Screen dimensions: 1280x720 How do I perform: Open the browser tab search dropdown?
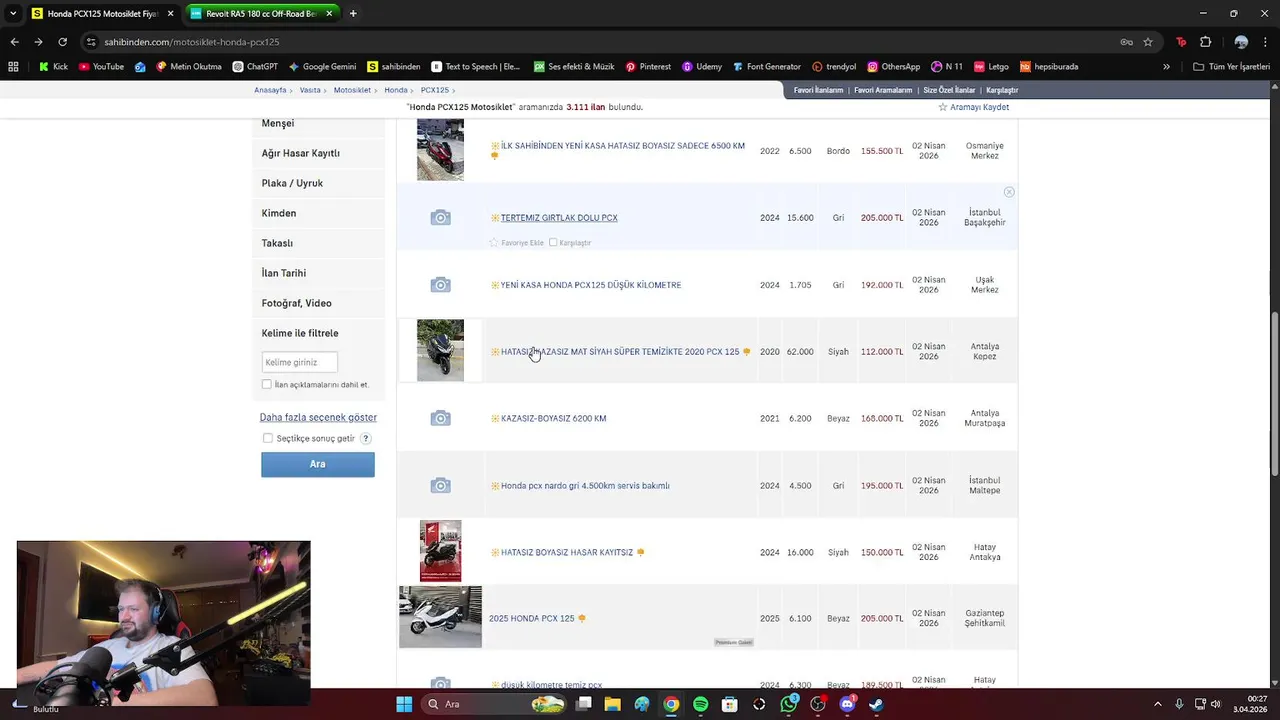(x=12, y=13)
